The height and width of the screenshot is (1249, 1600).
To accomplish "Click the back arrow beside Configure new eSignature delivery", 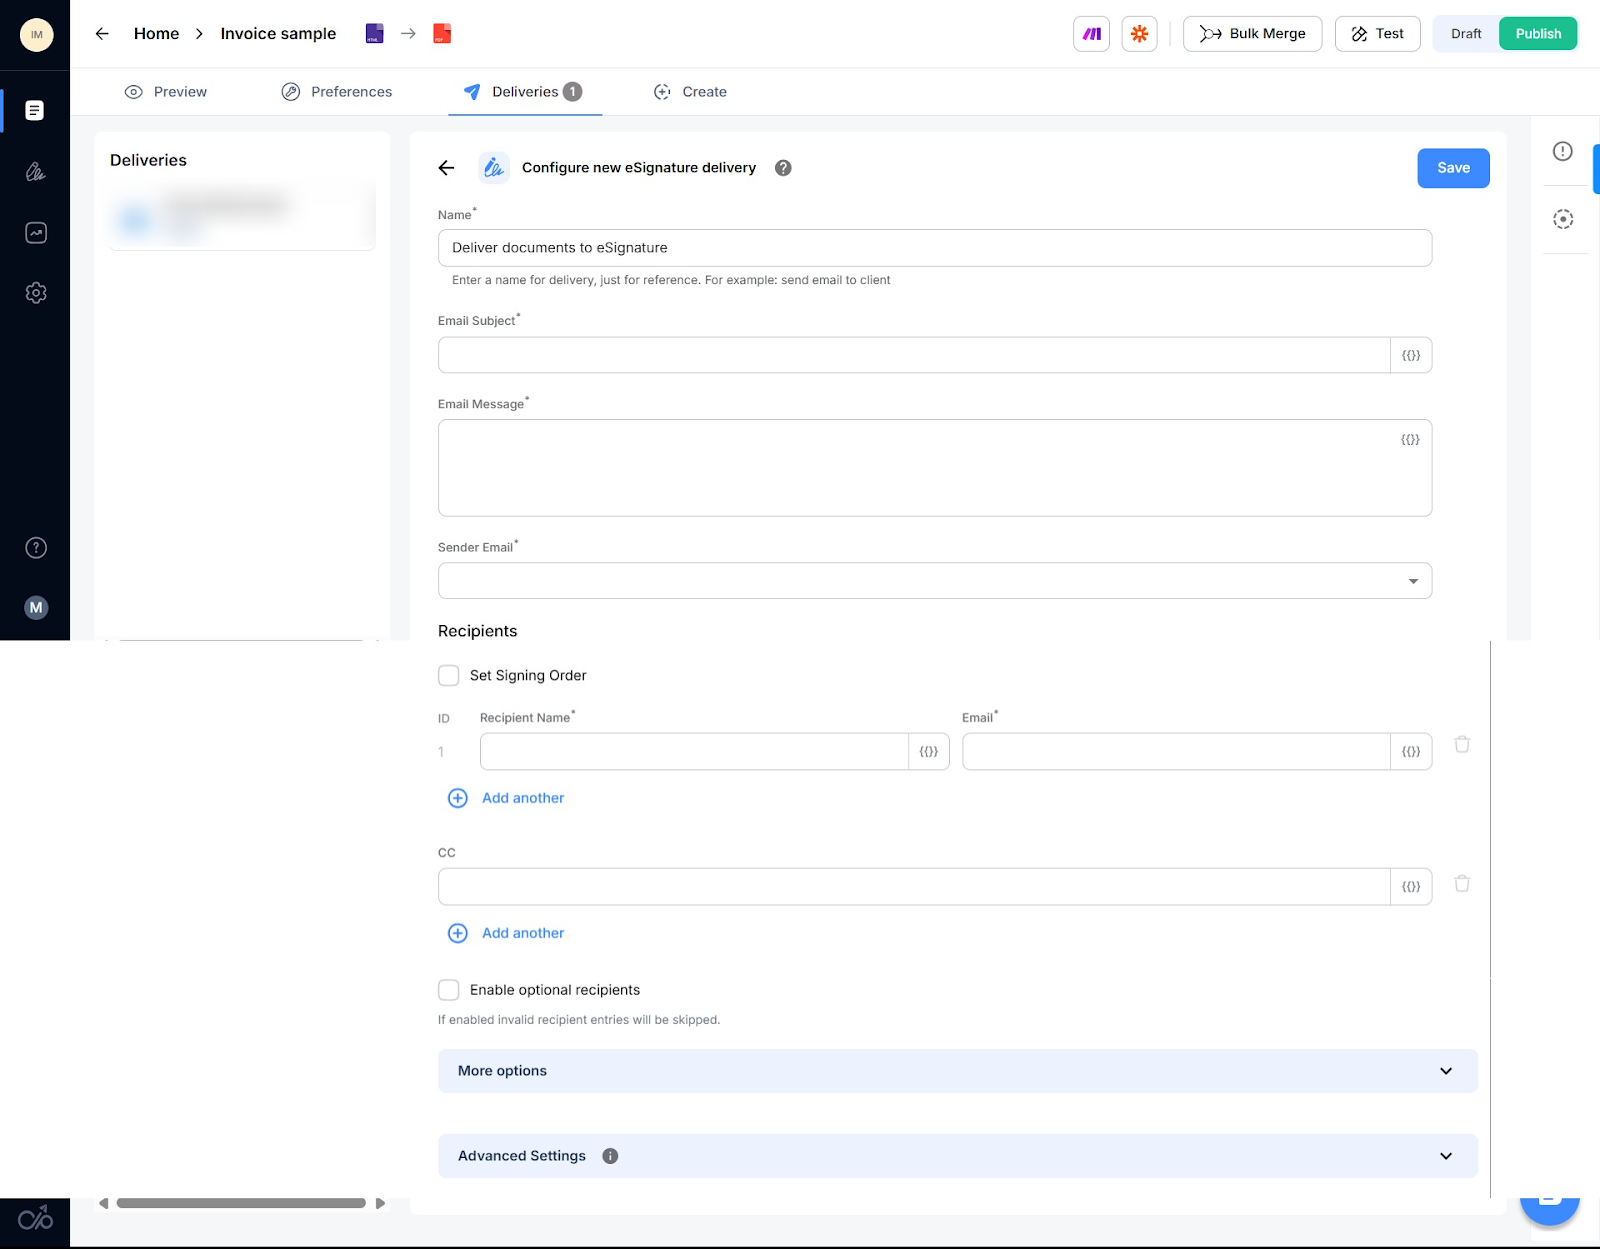I will [x=445, y=167].
